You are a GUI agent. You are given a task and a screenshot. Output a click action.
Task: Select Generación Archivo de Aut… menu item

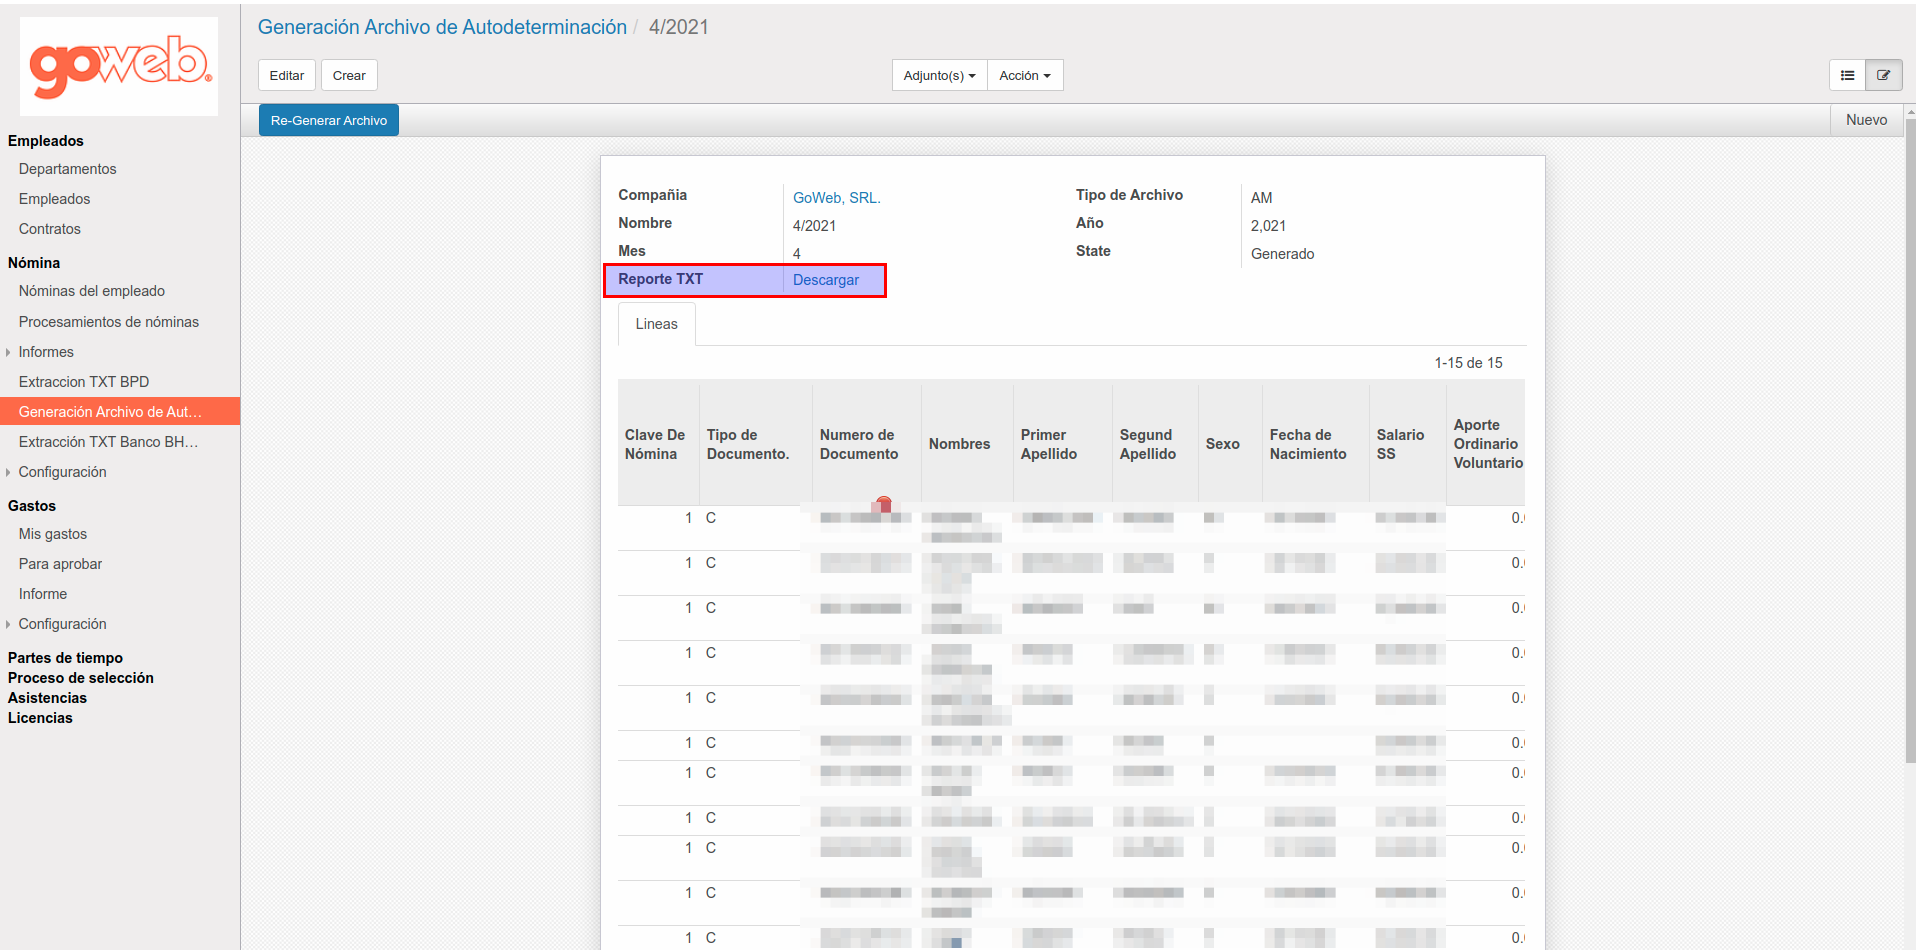tap(120, 412)
